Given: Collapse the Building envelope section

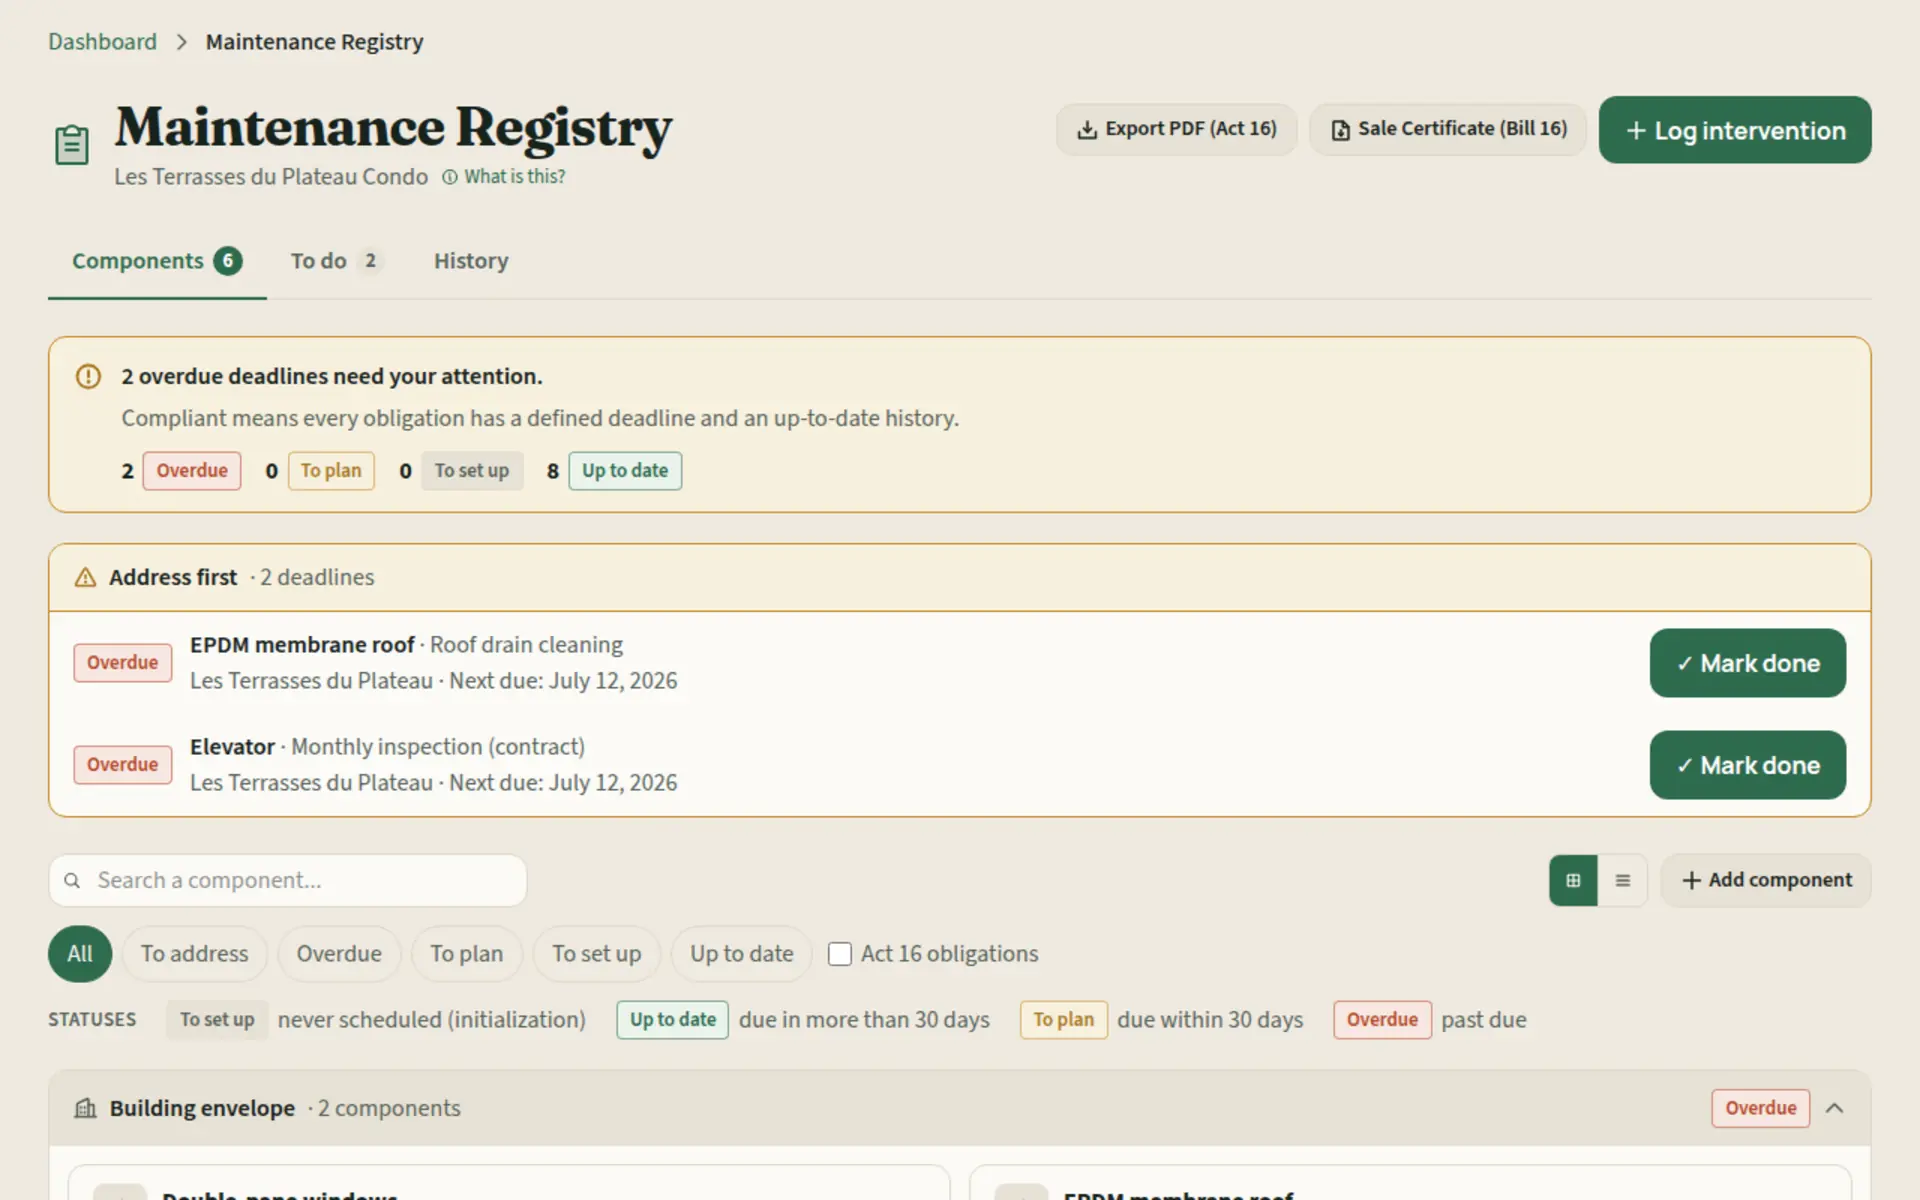Looking at the screenshot, I should (1834, 1108).
